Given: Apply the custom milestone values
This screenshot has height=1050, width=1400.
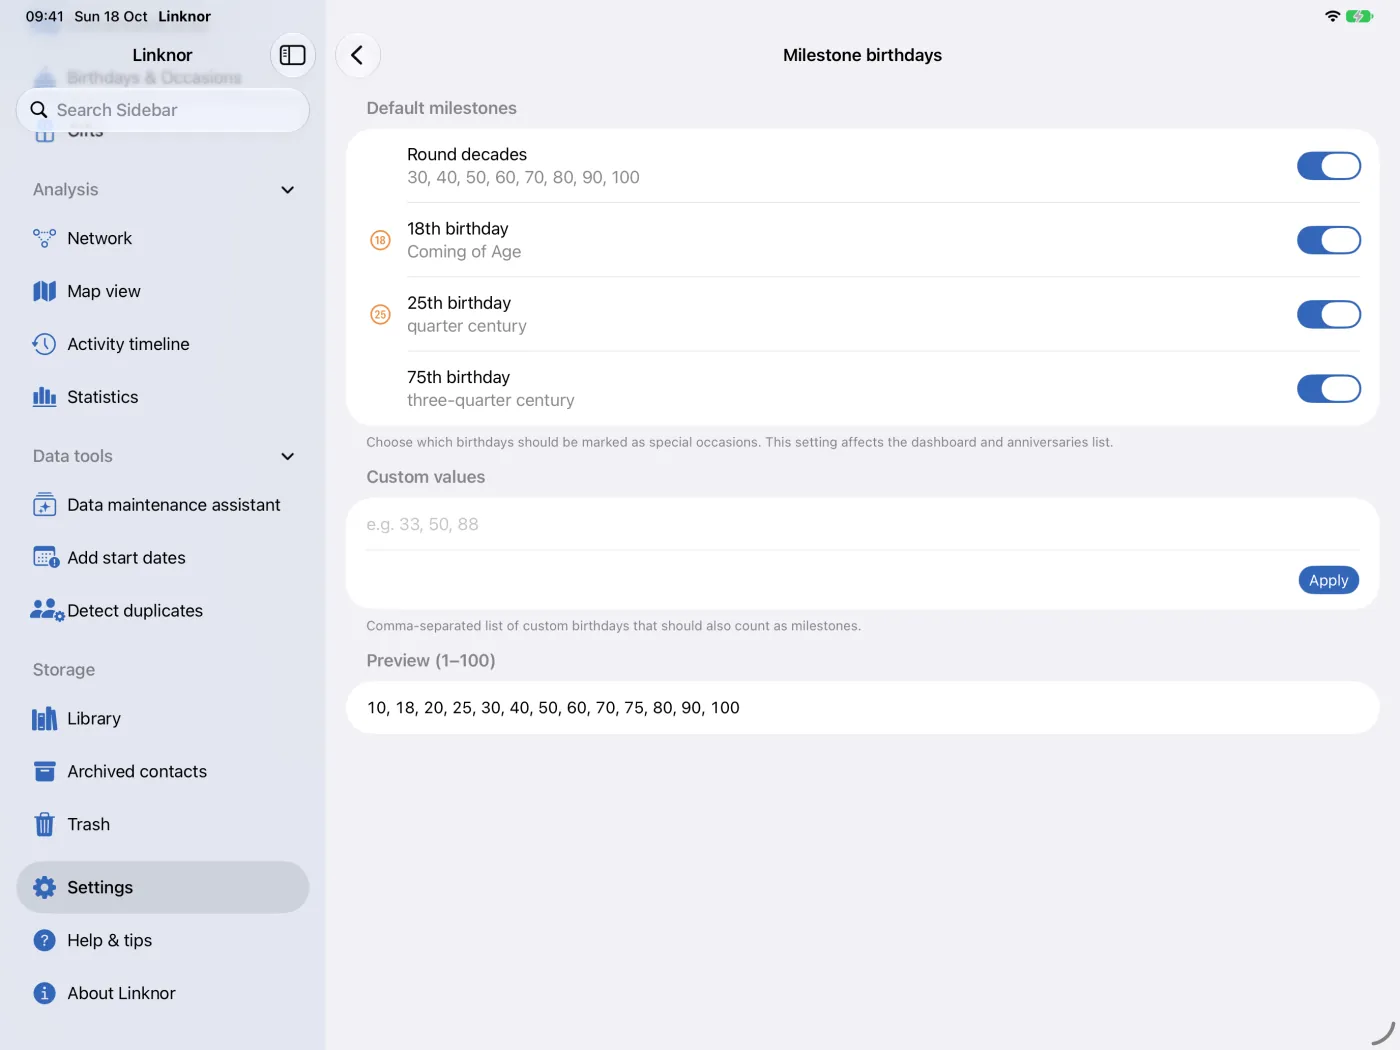Looking at the screenshot, I should coord(1328,580).
